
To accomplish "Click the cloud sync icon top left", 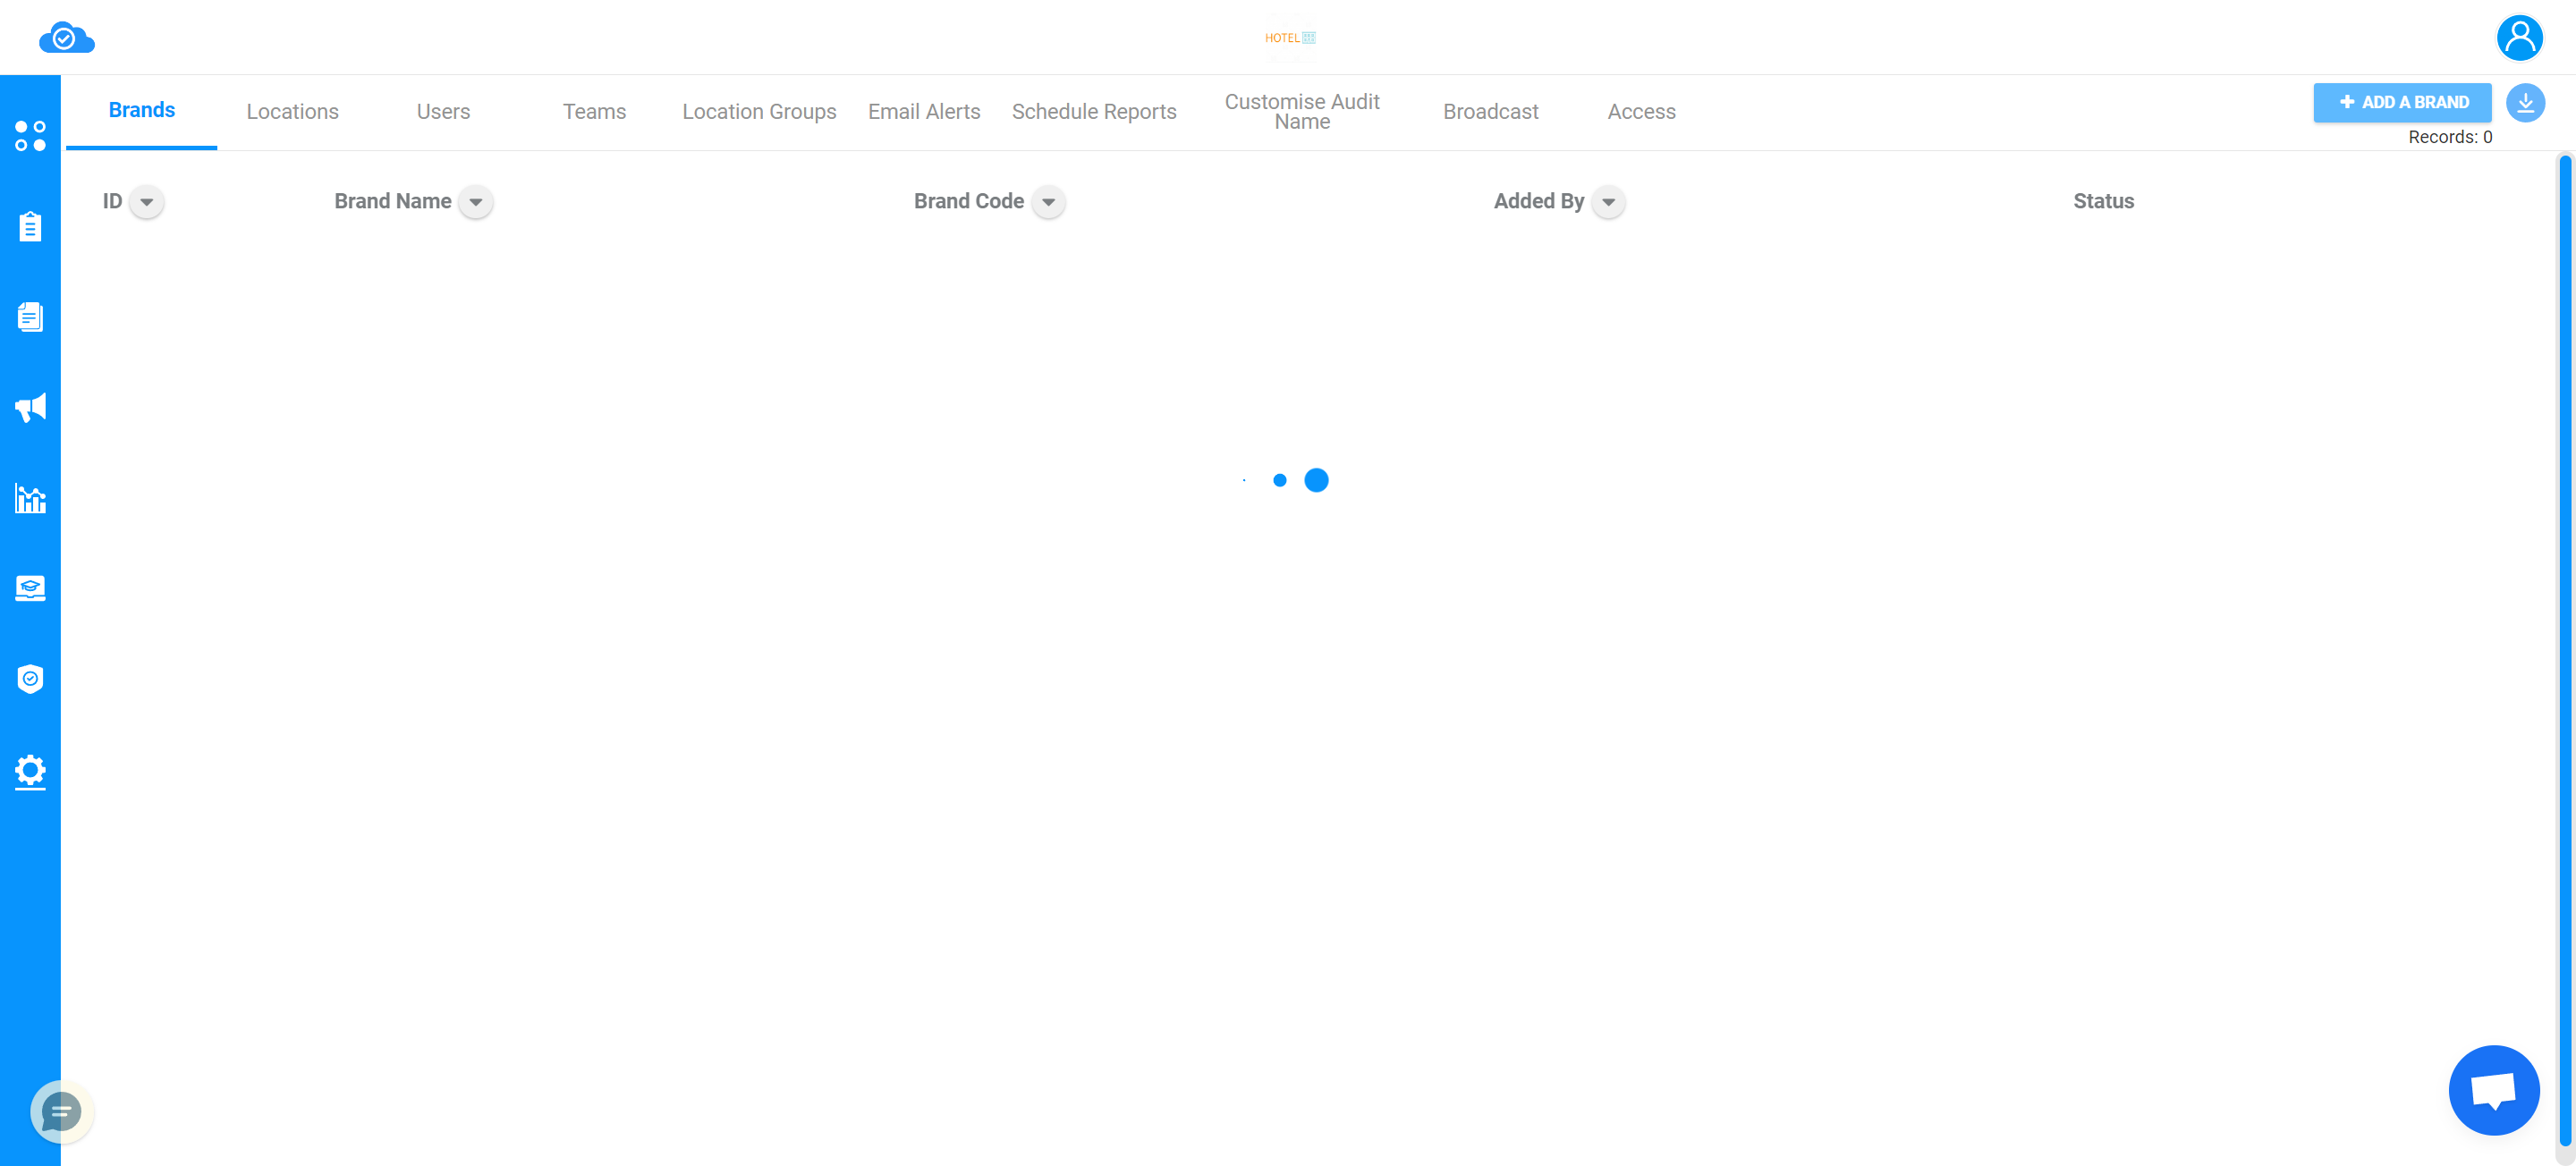I will pos(65,36).
